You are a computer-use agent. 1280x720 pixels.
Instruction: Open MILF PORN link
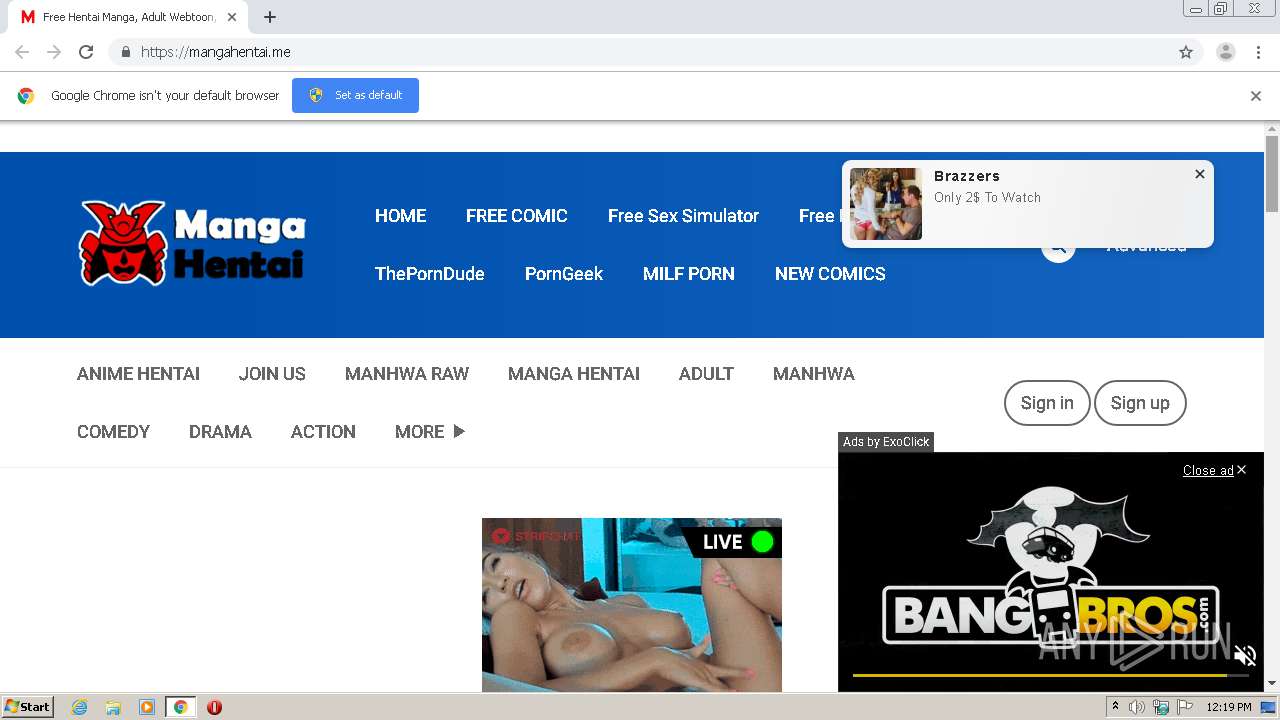tap(689, 274)
